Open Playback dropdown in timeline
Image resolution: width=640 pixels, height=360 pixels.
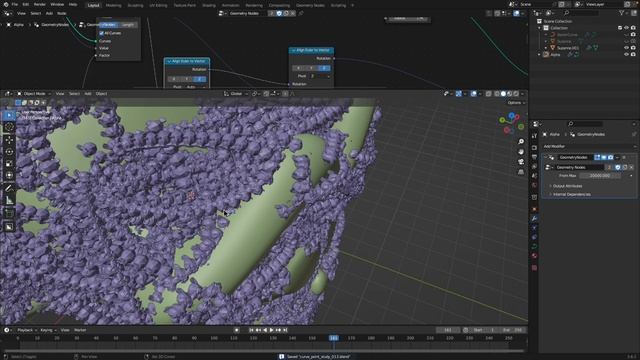pyautogui.click(x=27, y=330)
